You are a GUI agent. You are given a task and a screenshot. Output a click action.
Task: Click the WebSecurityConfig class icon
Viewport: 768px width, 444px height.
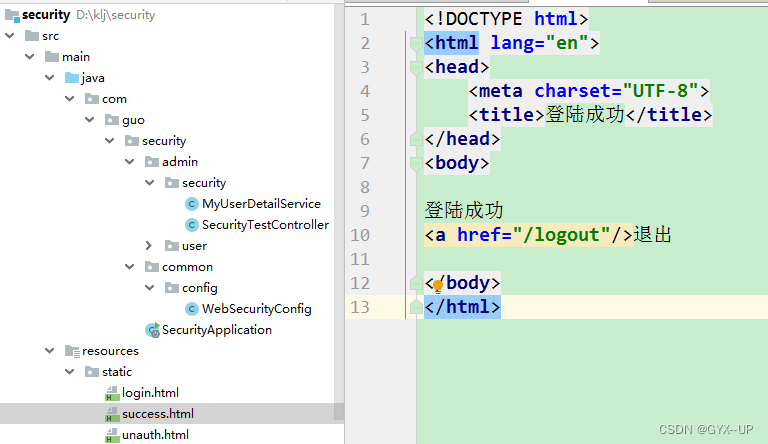192,309
